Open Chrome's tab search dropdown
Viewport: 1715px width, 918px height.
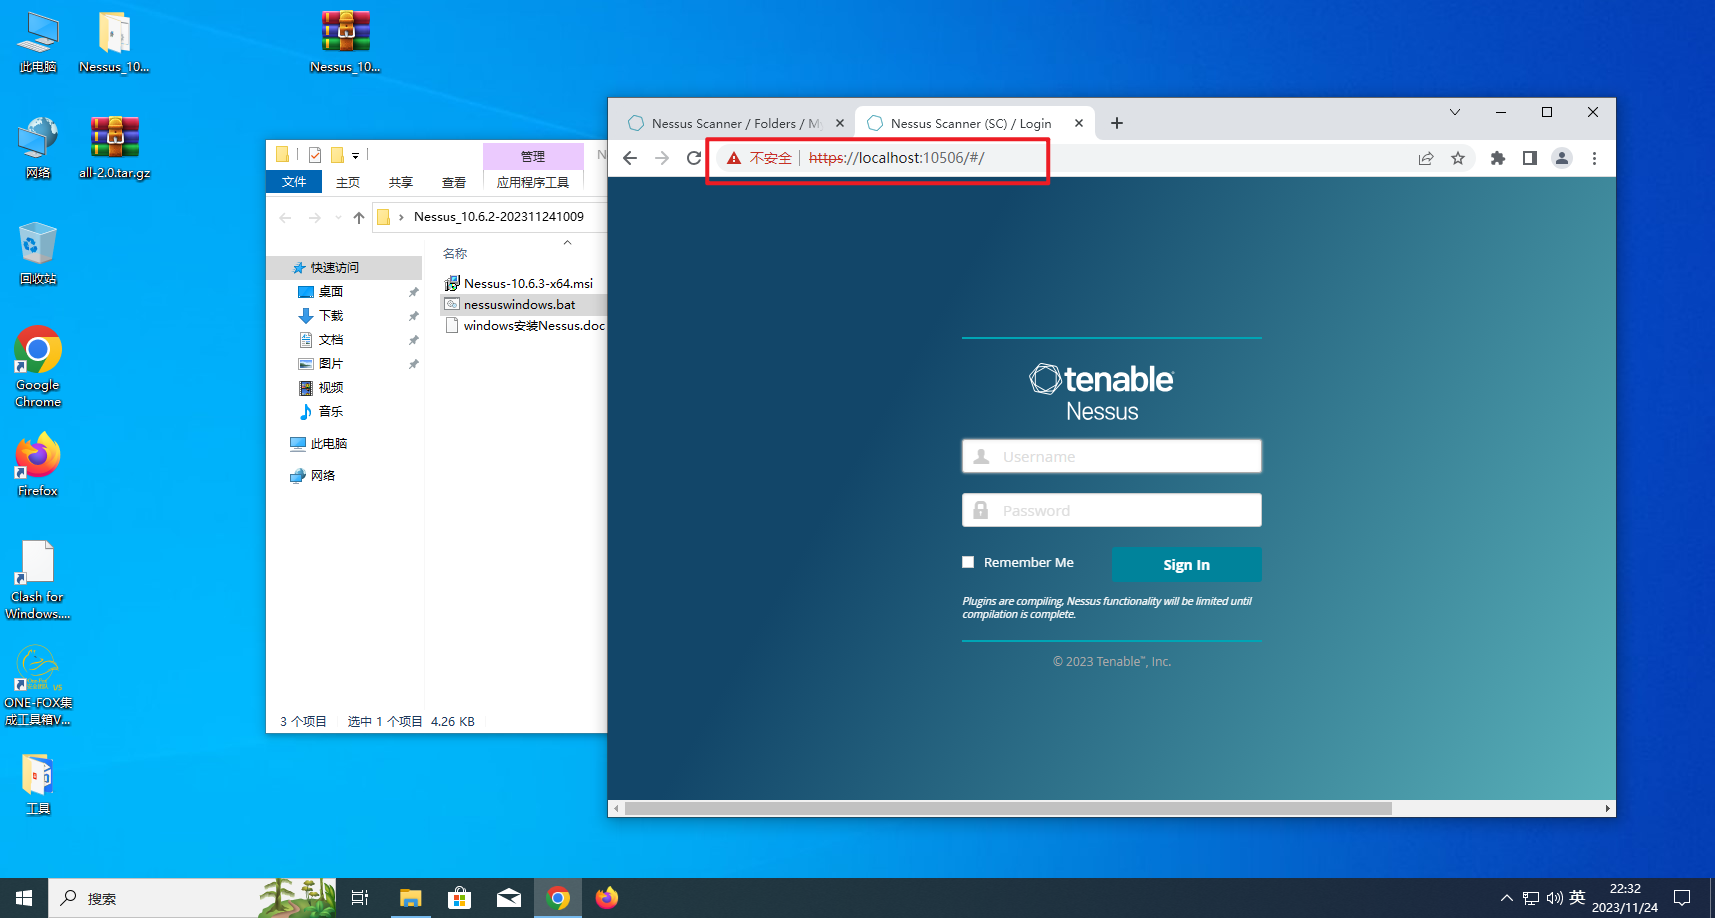[x=1454, y=112]
